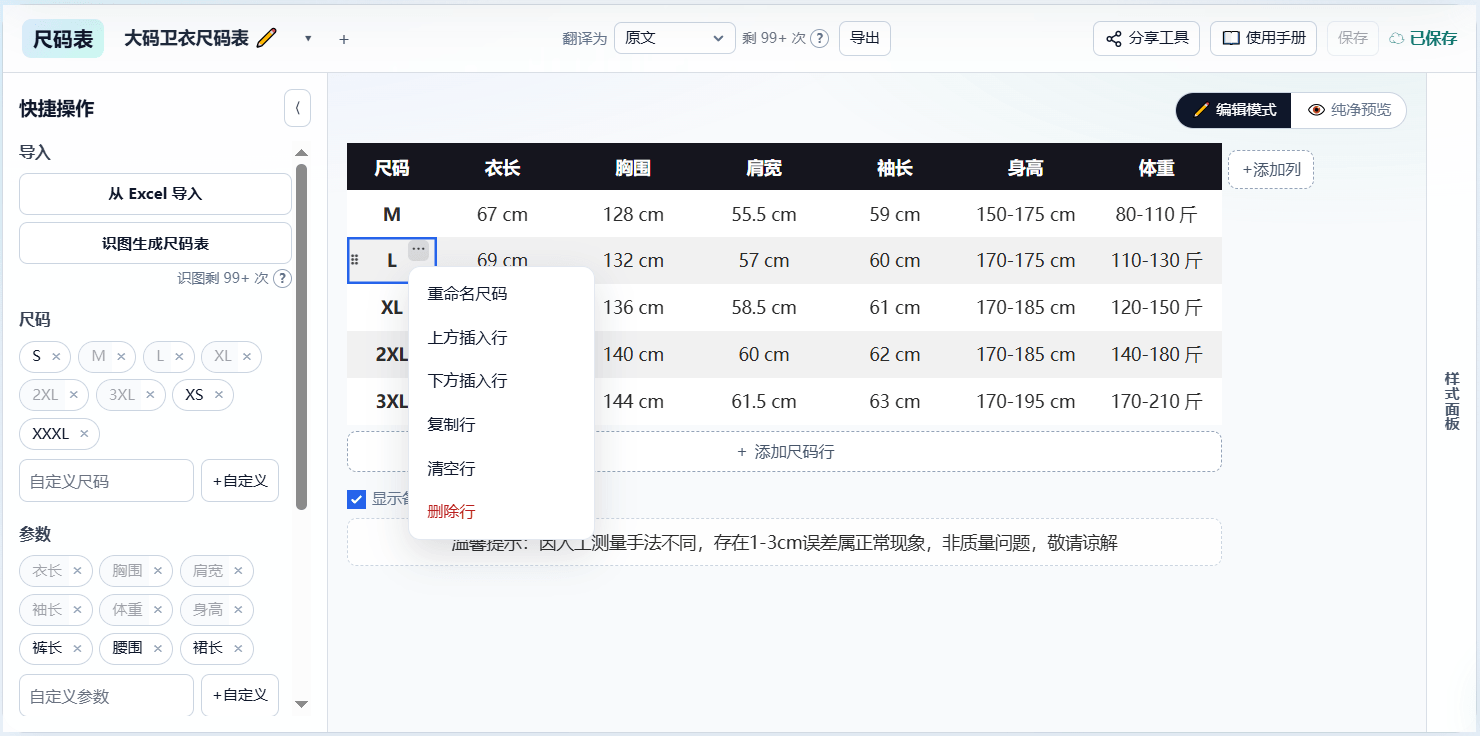Remove the 体重 parameter tag
The height and width of the screenshot is (736, 1480).
click(x=157, y=610)
